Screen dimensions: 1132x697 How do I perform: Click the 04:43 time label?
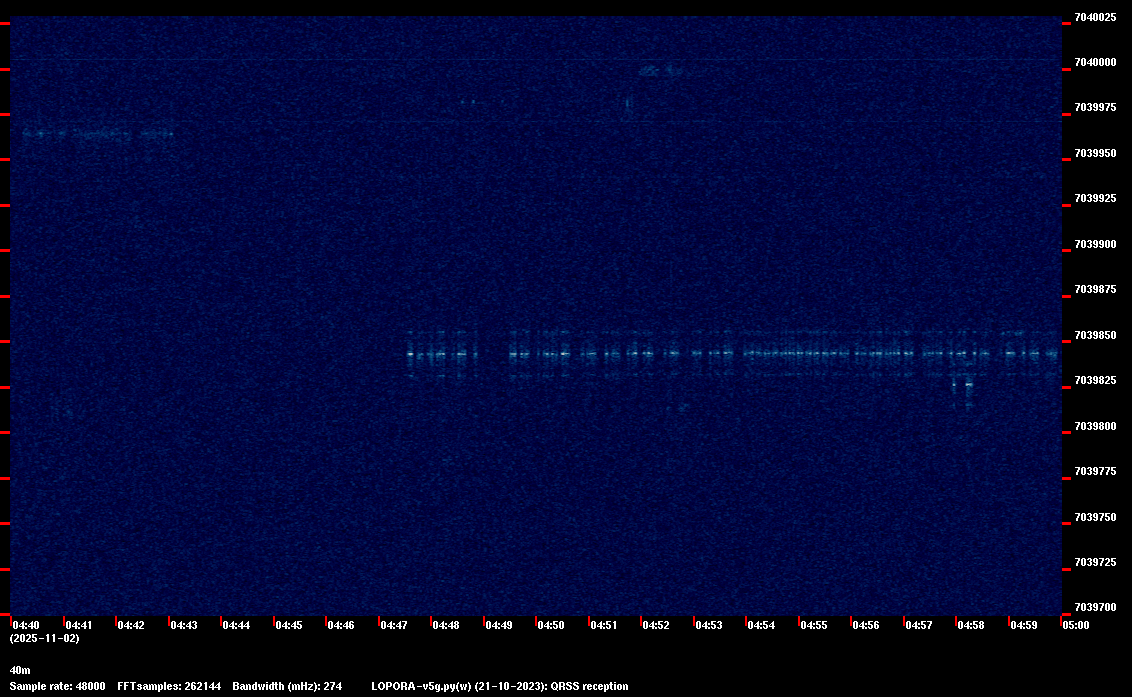183,625
